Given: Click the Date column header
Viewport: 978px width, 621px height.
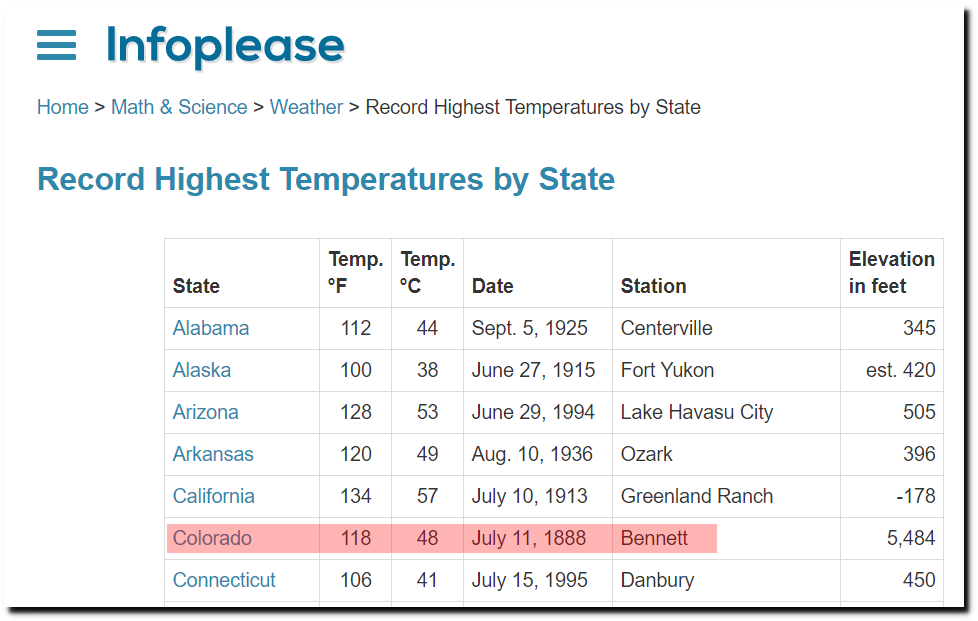Looking at the screenshot, I should [x=492, y=286].
